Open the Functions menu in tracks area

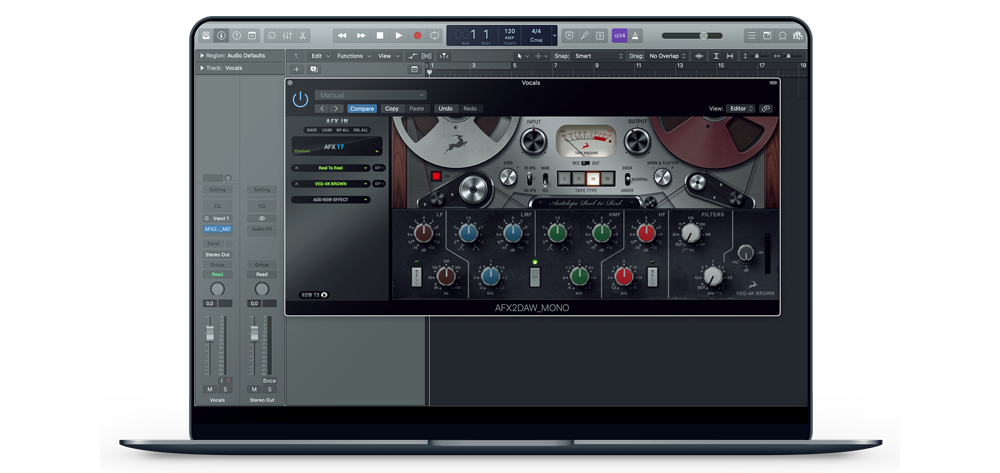pyautogui.click(x=353, y=56)
